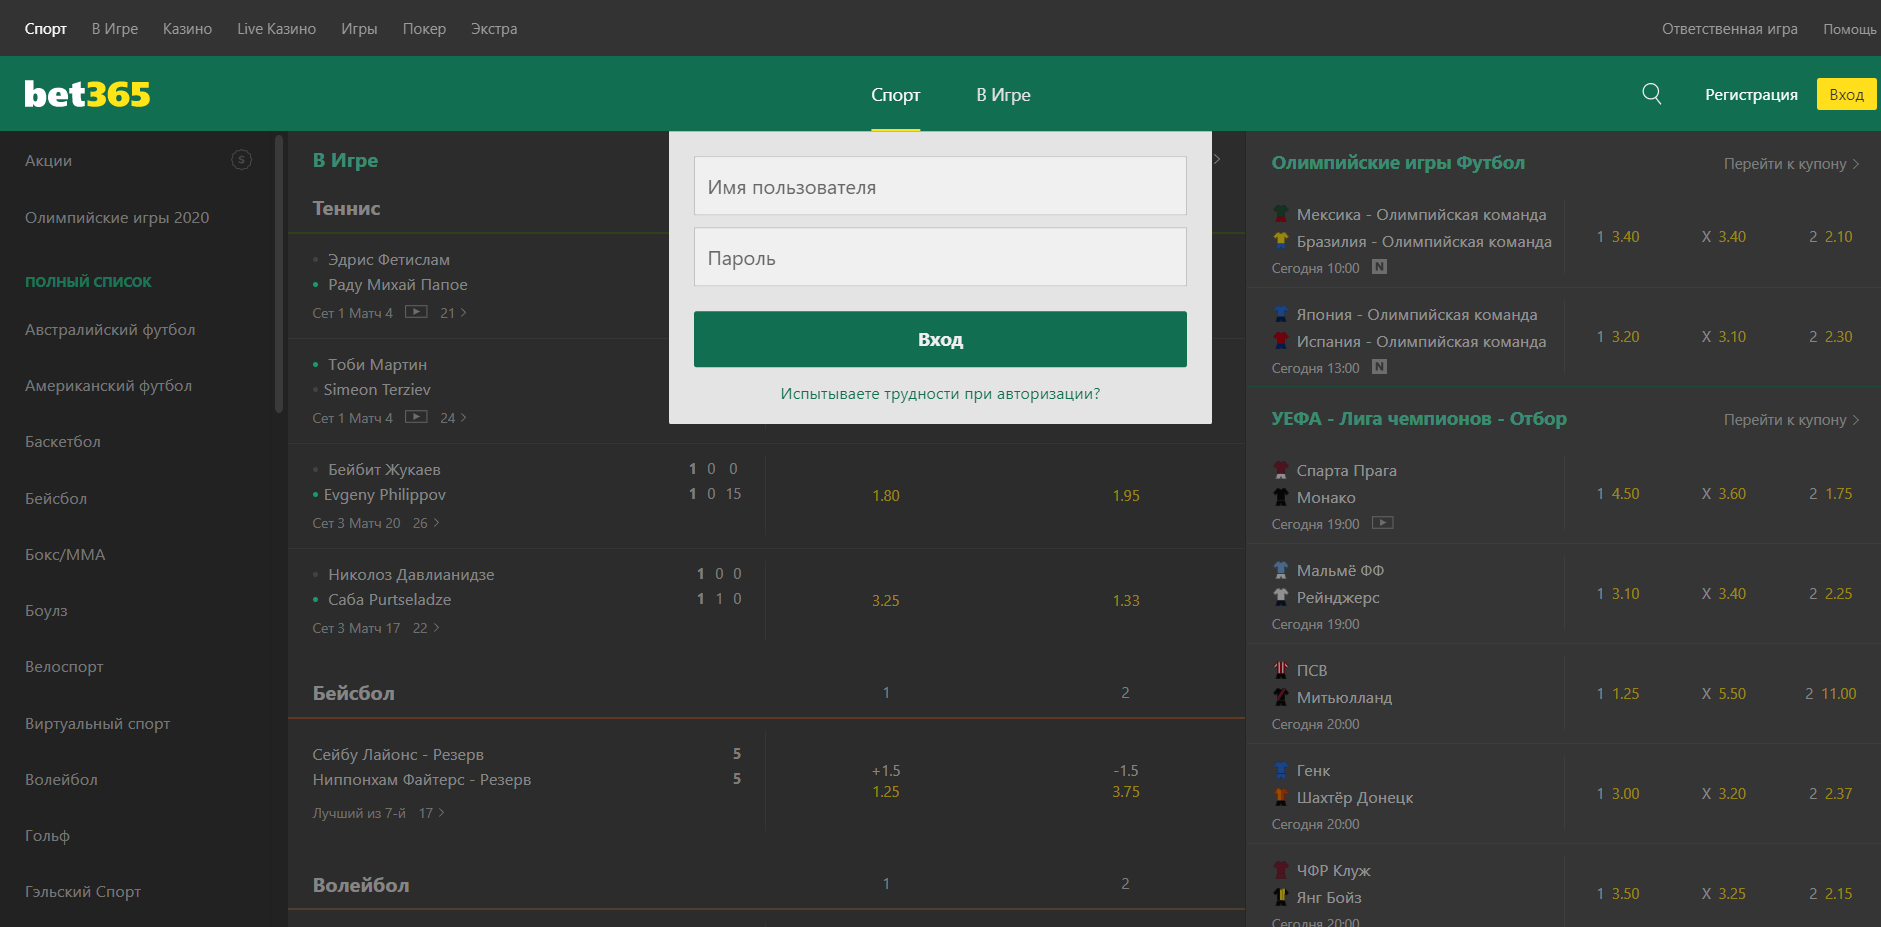
Task: Click video icon under Спарта Прага vs Монако
Action: tap(1382, 523)
